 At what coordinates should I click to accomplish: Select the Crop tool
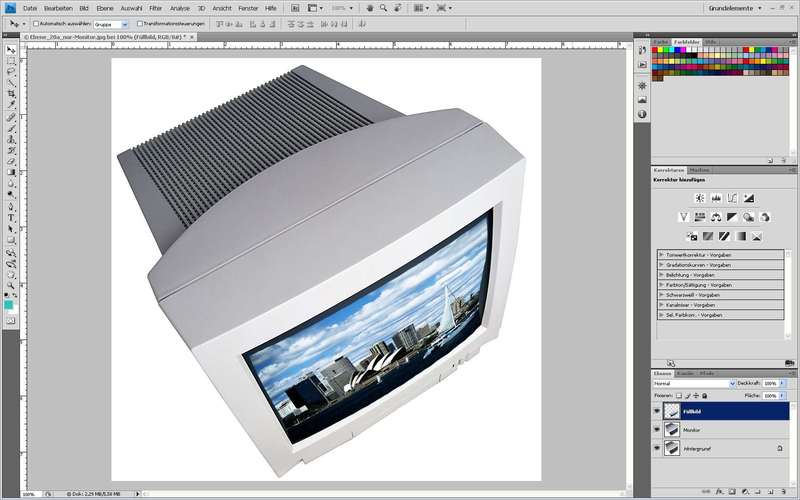[x=11, y=94]
